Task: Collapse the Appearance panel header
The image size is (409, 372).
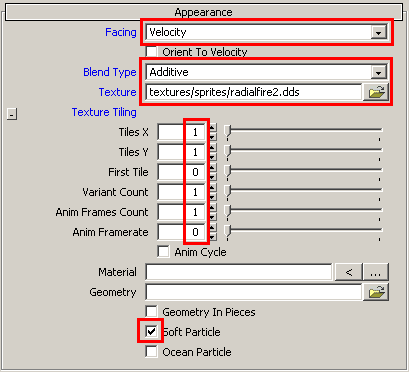Action: point(204,12)
